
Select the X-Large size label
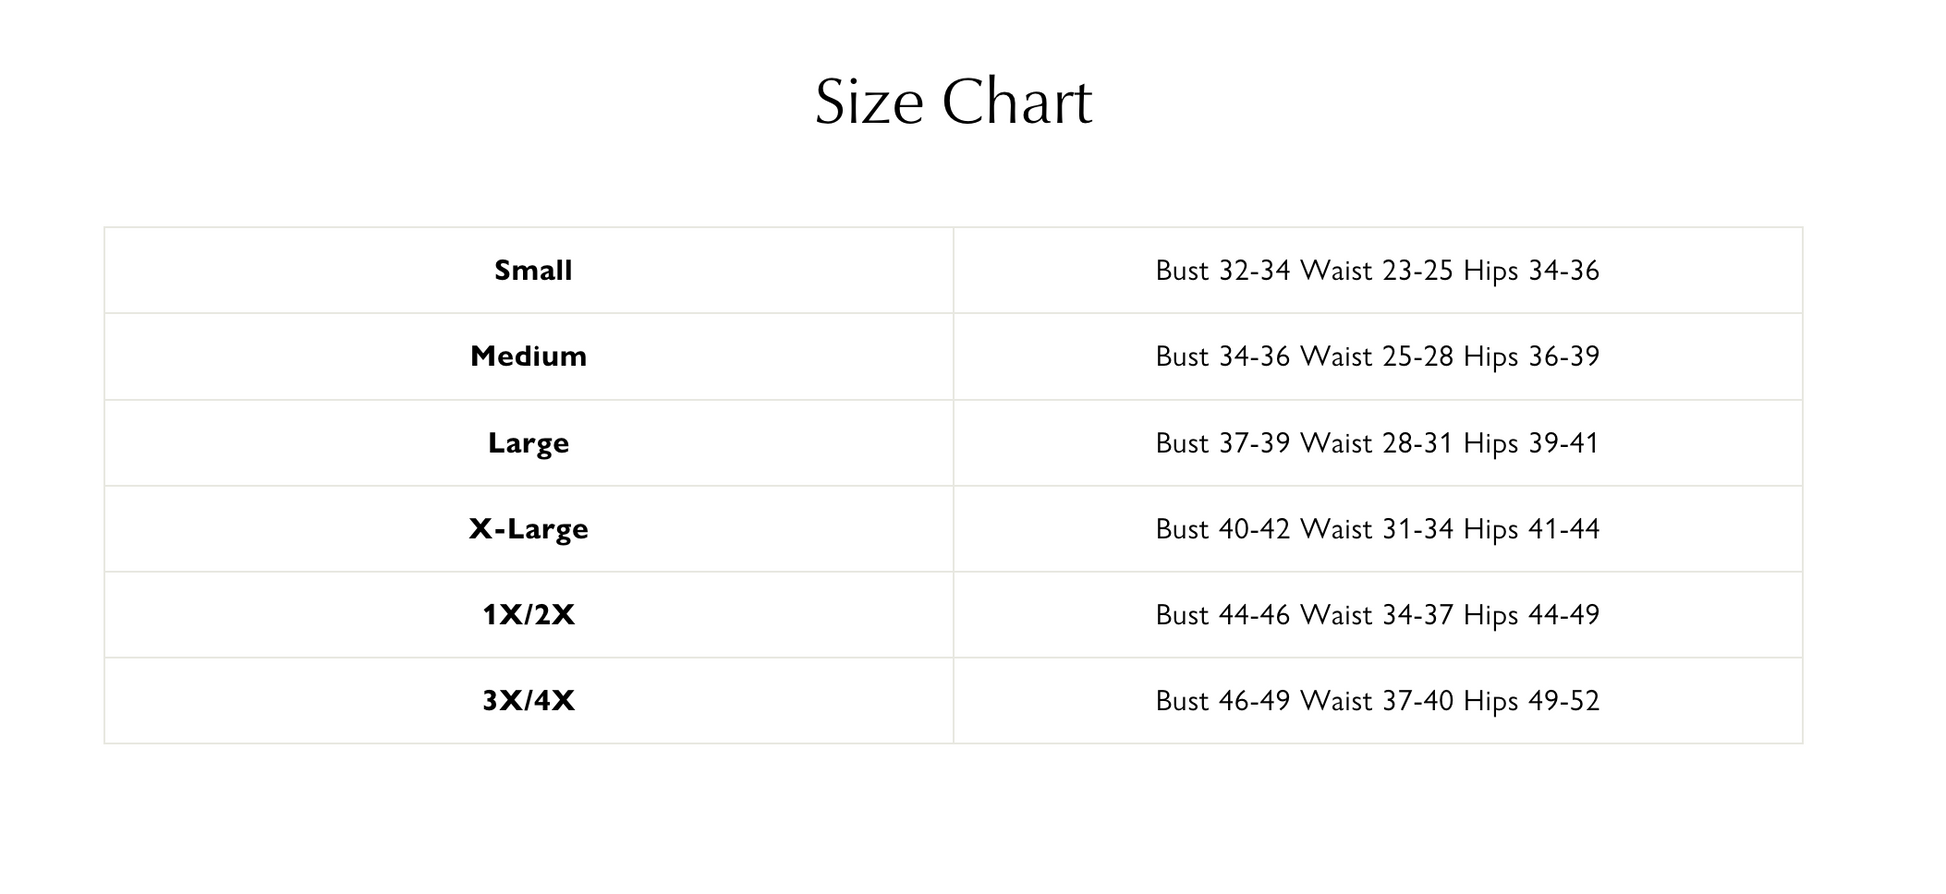(x=528, y=529)
